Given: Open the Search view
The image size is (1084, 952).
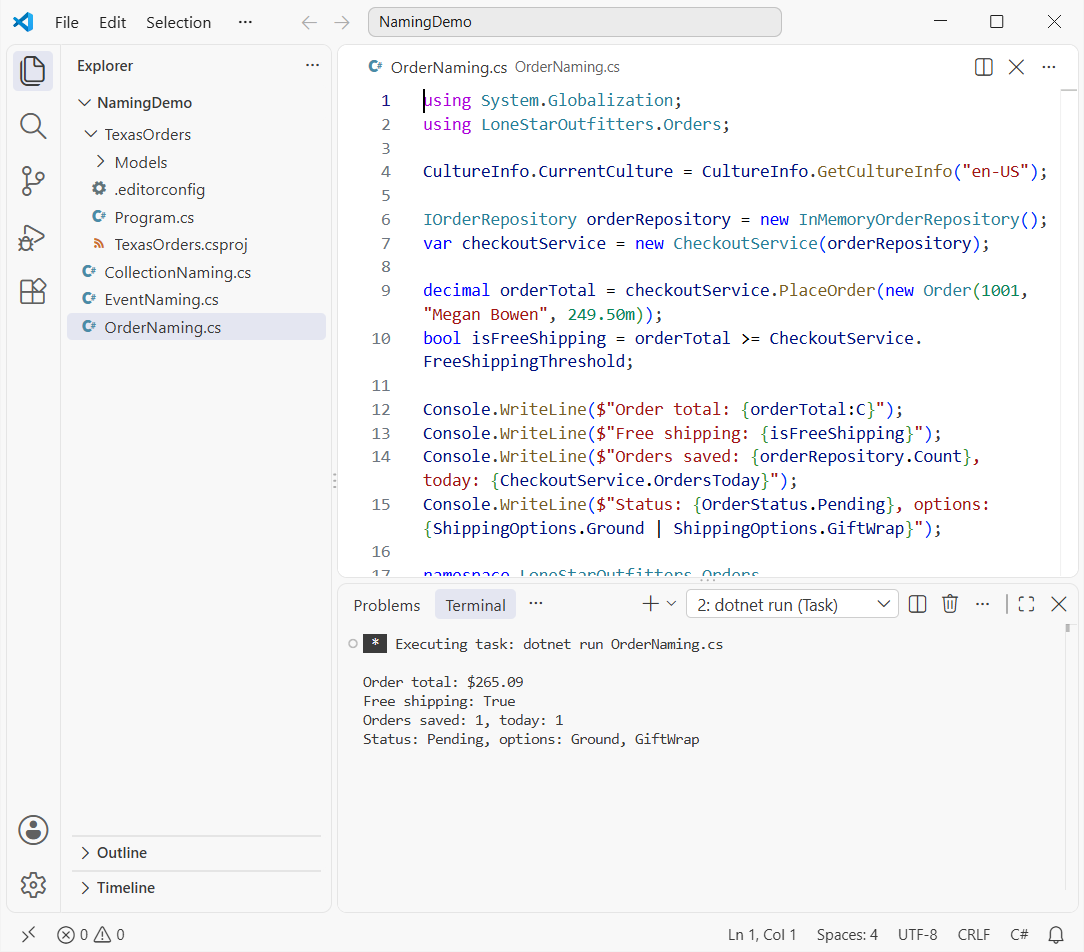Looking at the screenshot, I should [x=32, y=127].
